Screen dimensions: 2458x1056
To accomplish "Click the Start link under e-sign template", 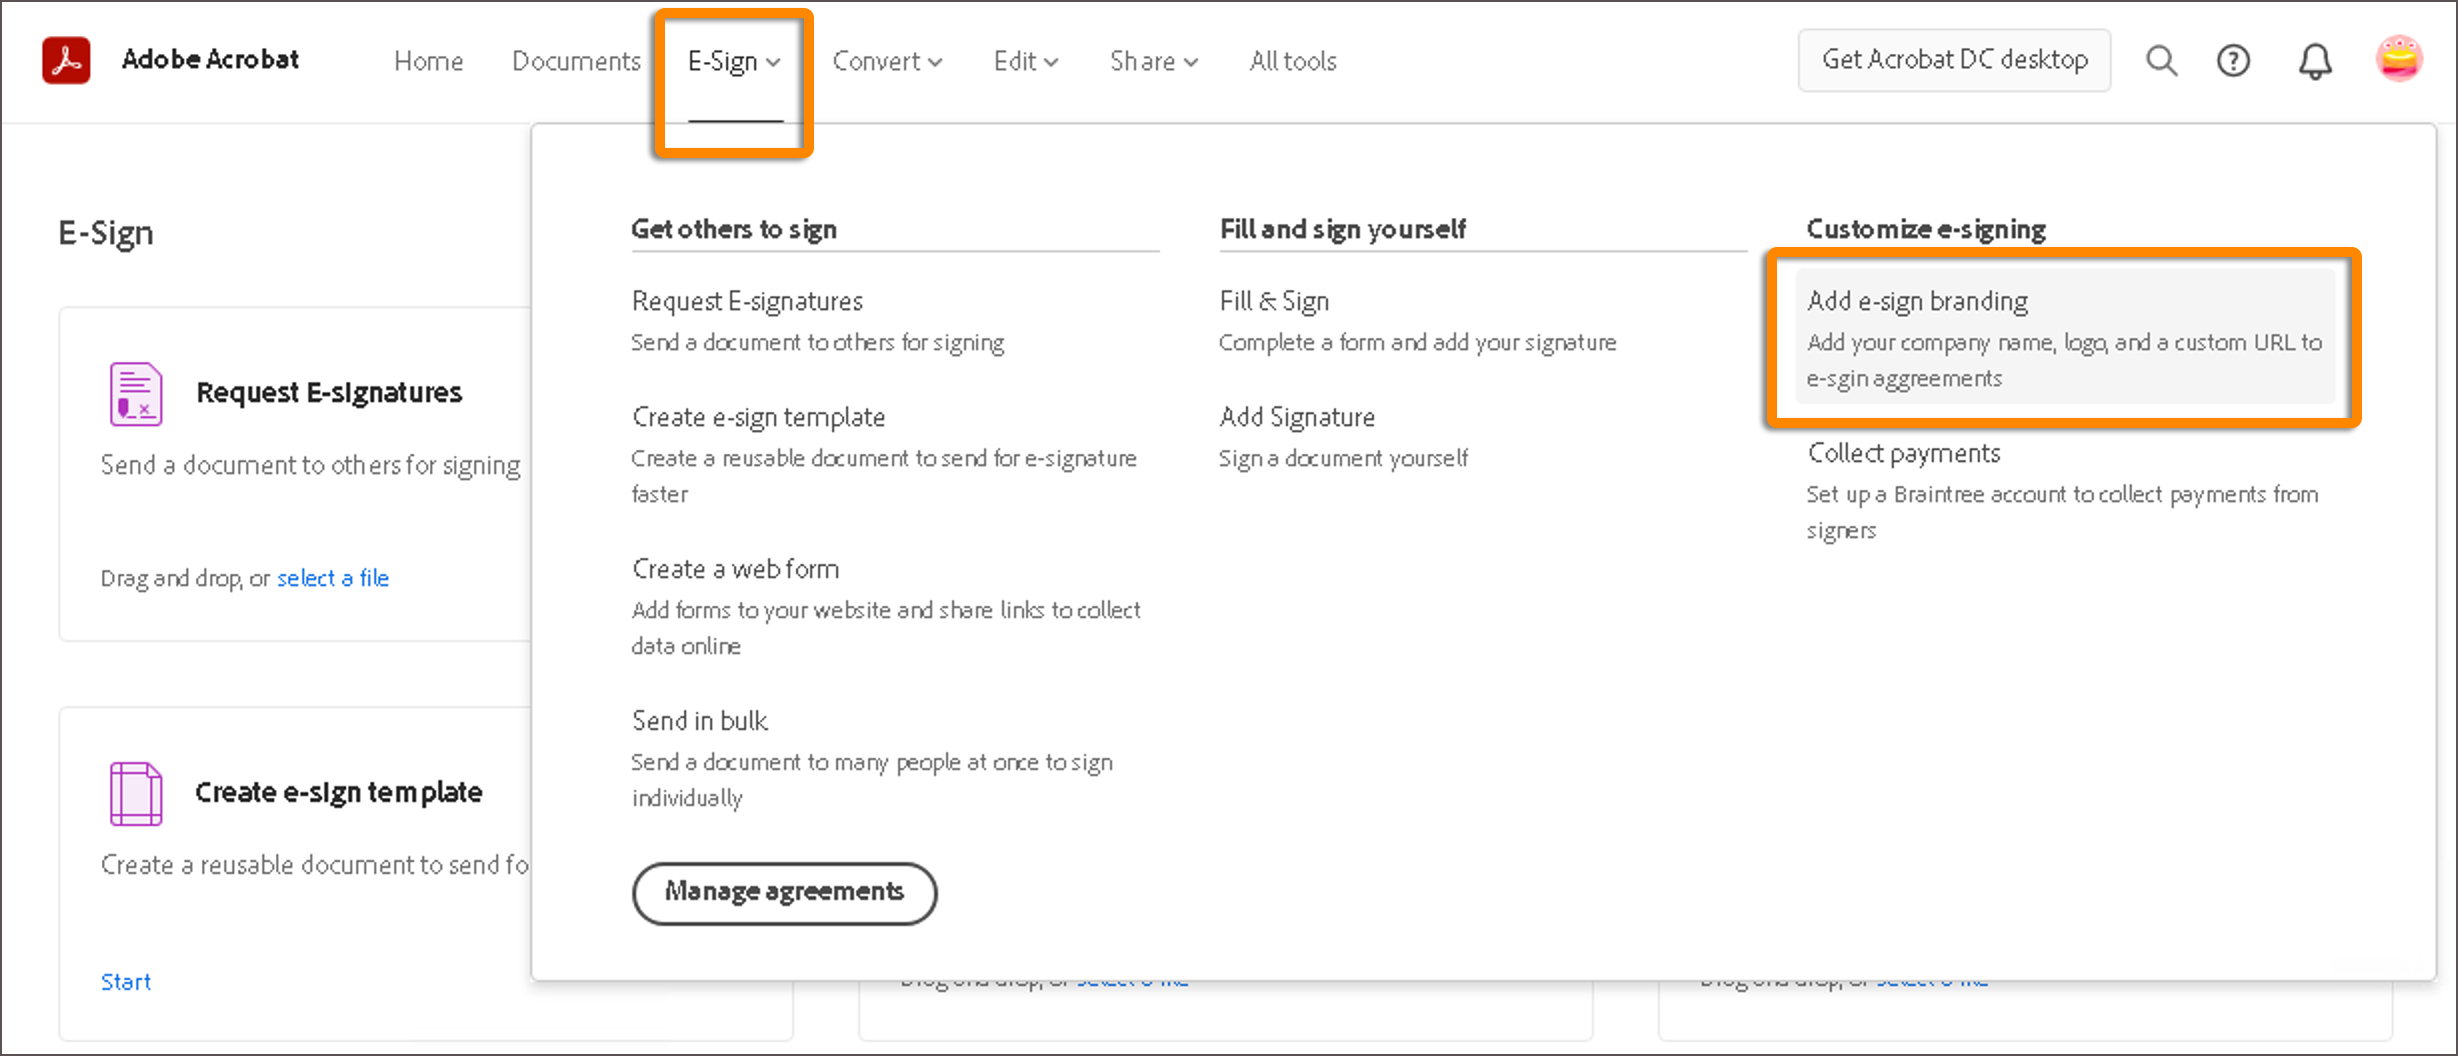I will (x=126, y=982).
